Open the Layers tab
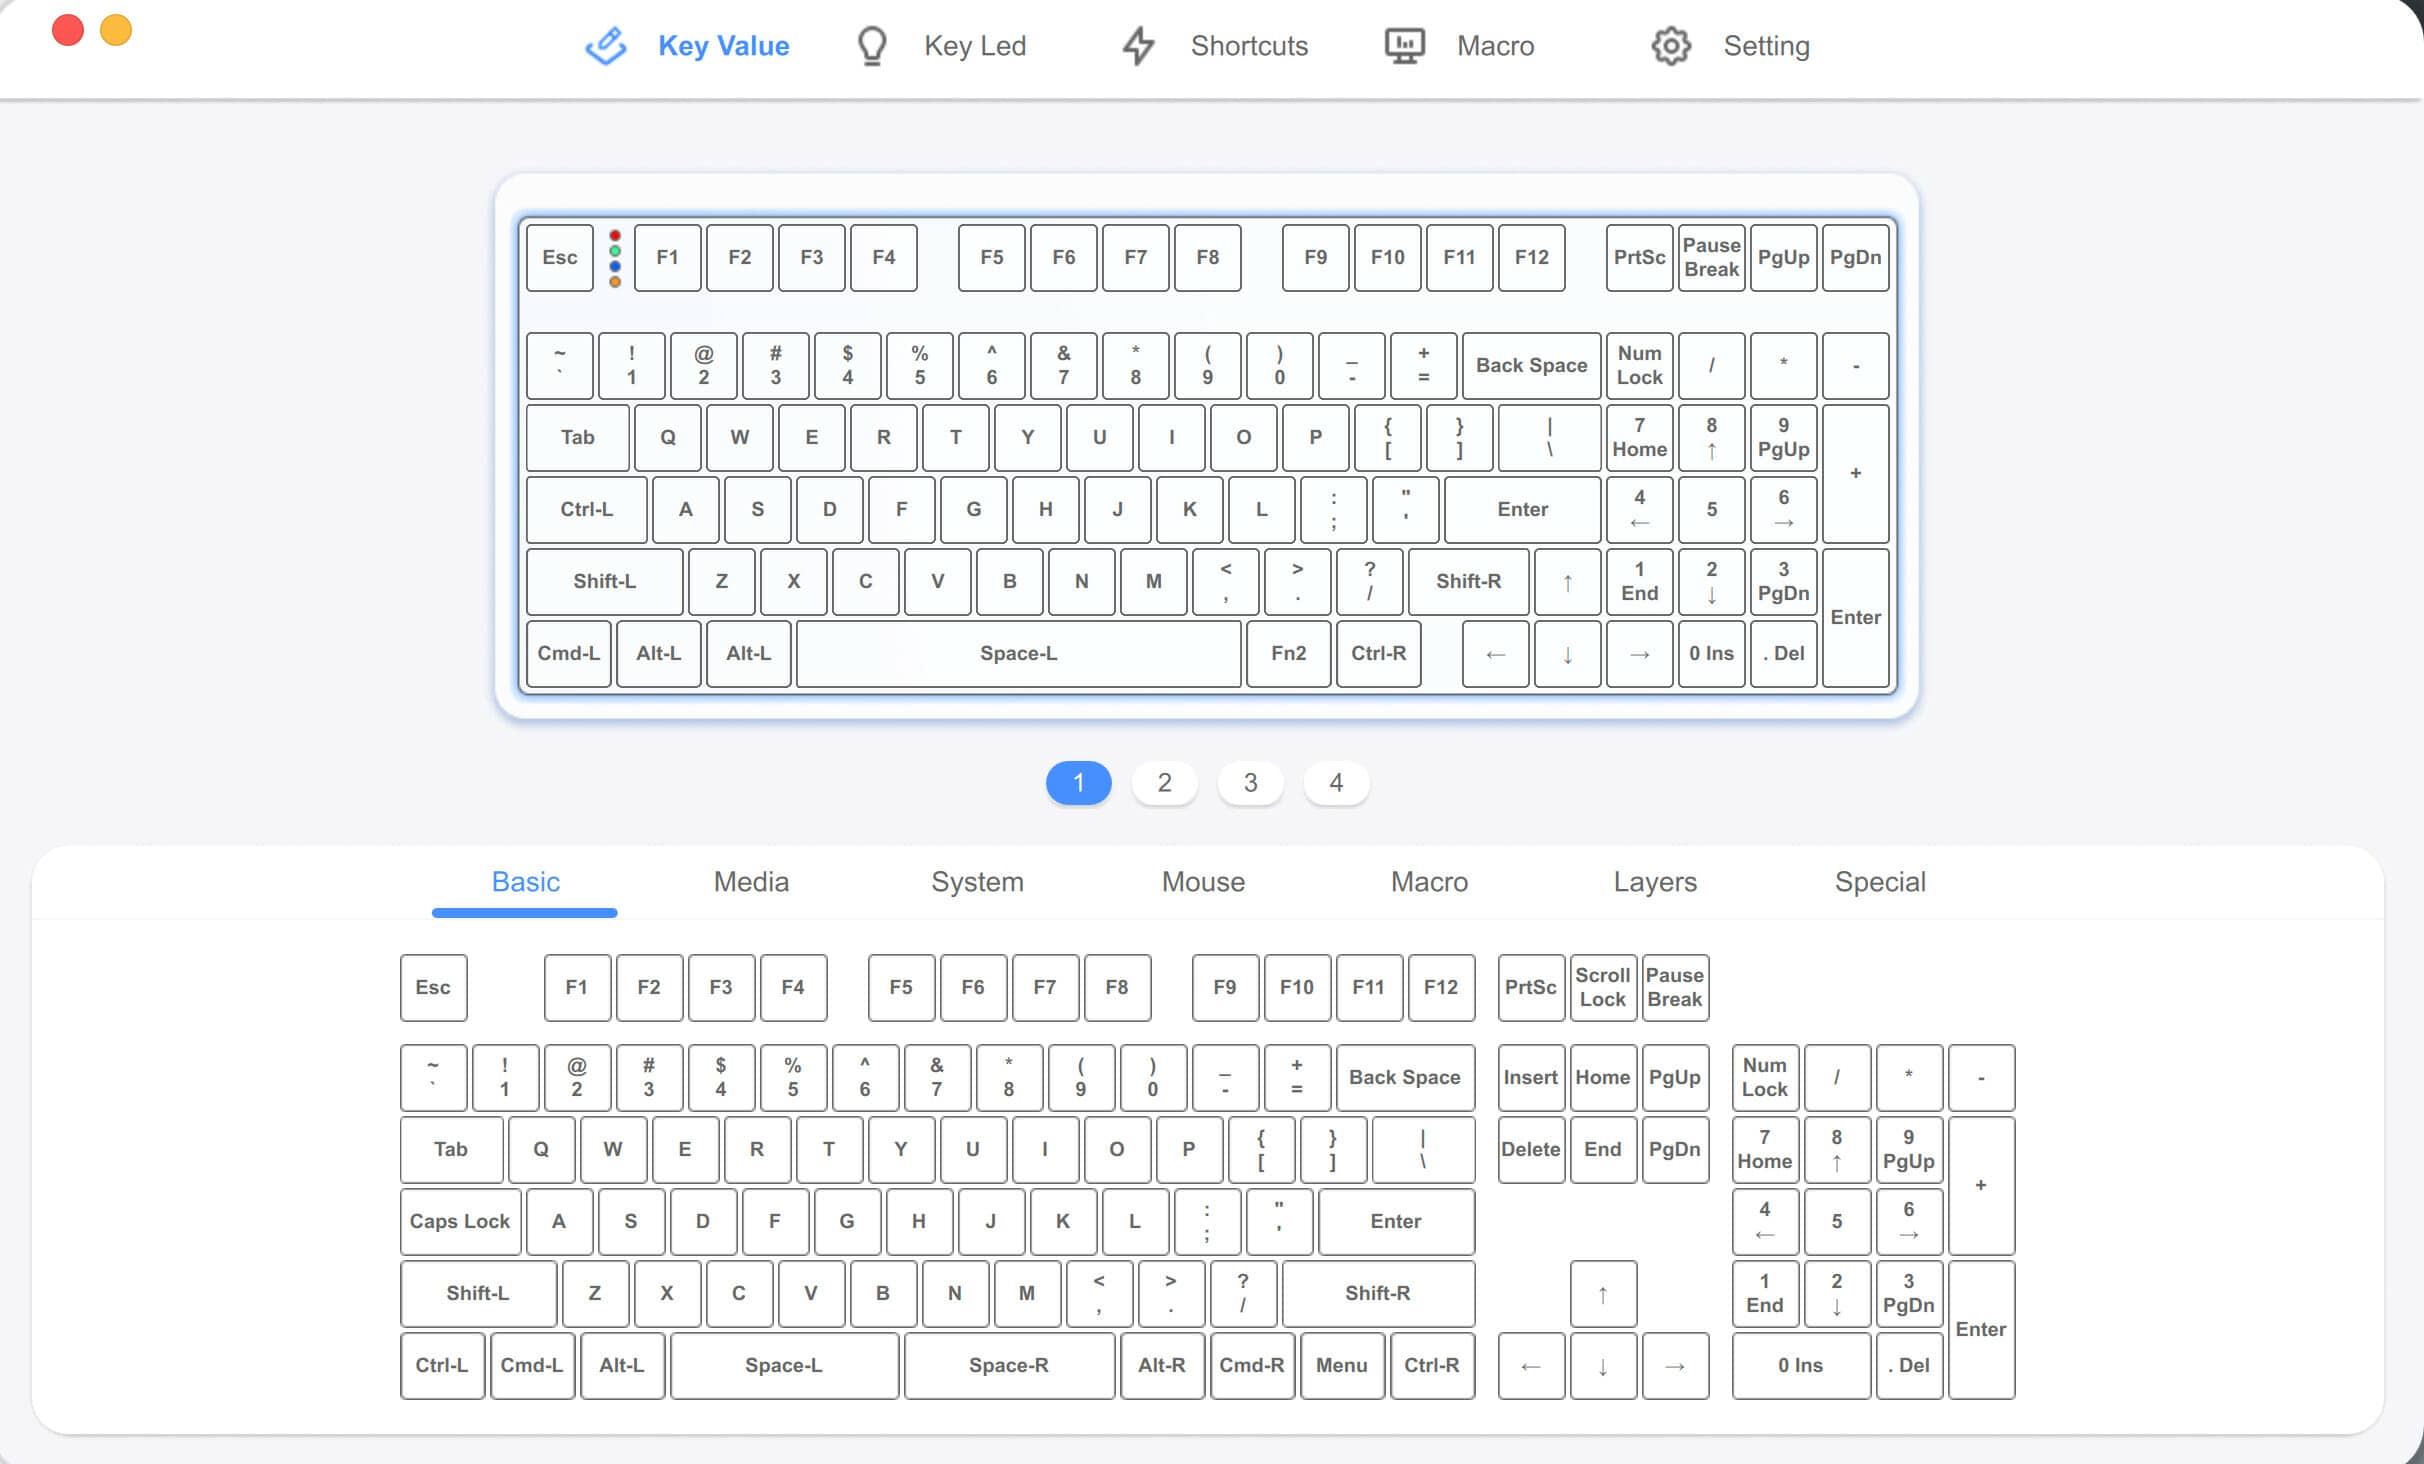This screenshot has width=2424, height=1464. [1654, 882]
